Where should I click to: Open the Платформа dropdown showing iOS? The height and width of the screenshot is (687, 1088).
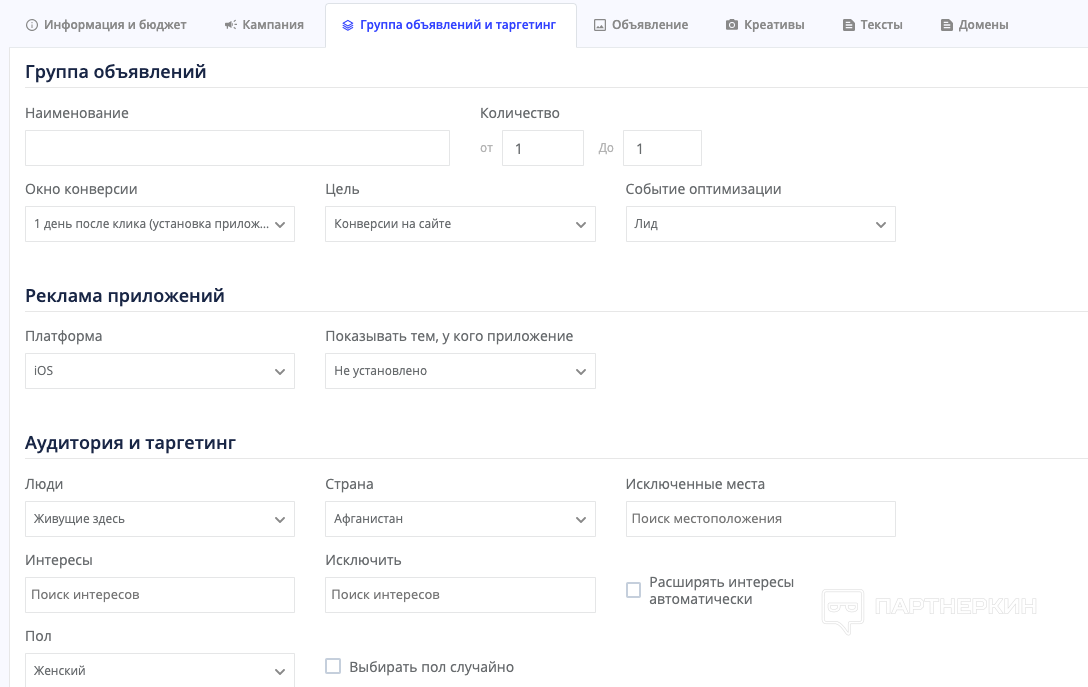160,371
